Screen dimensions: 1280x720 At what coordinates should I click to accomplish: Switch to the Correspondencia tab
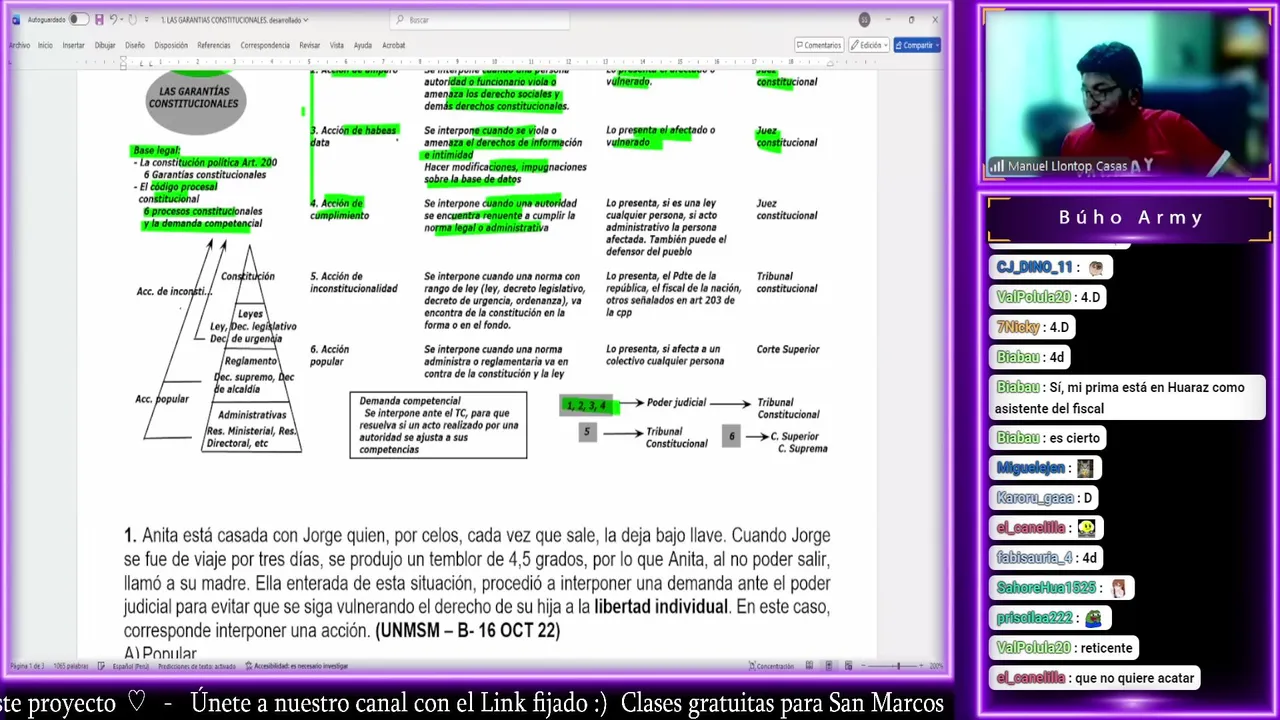pyautogui.click(x=265, y=45)
